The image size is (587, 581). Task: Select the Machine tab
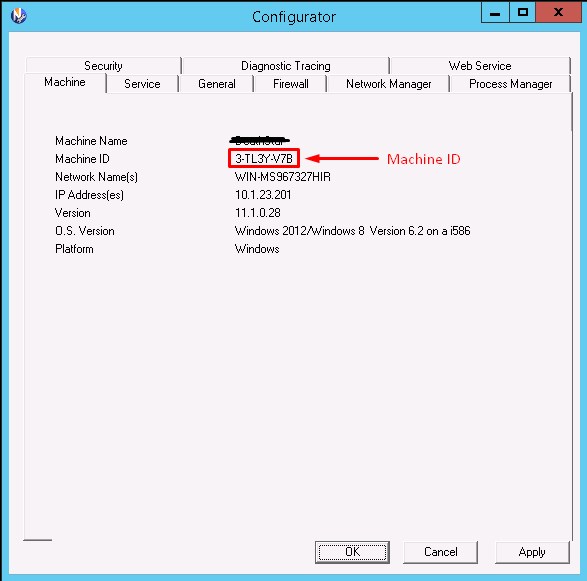tap(65, 82)
